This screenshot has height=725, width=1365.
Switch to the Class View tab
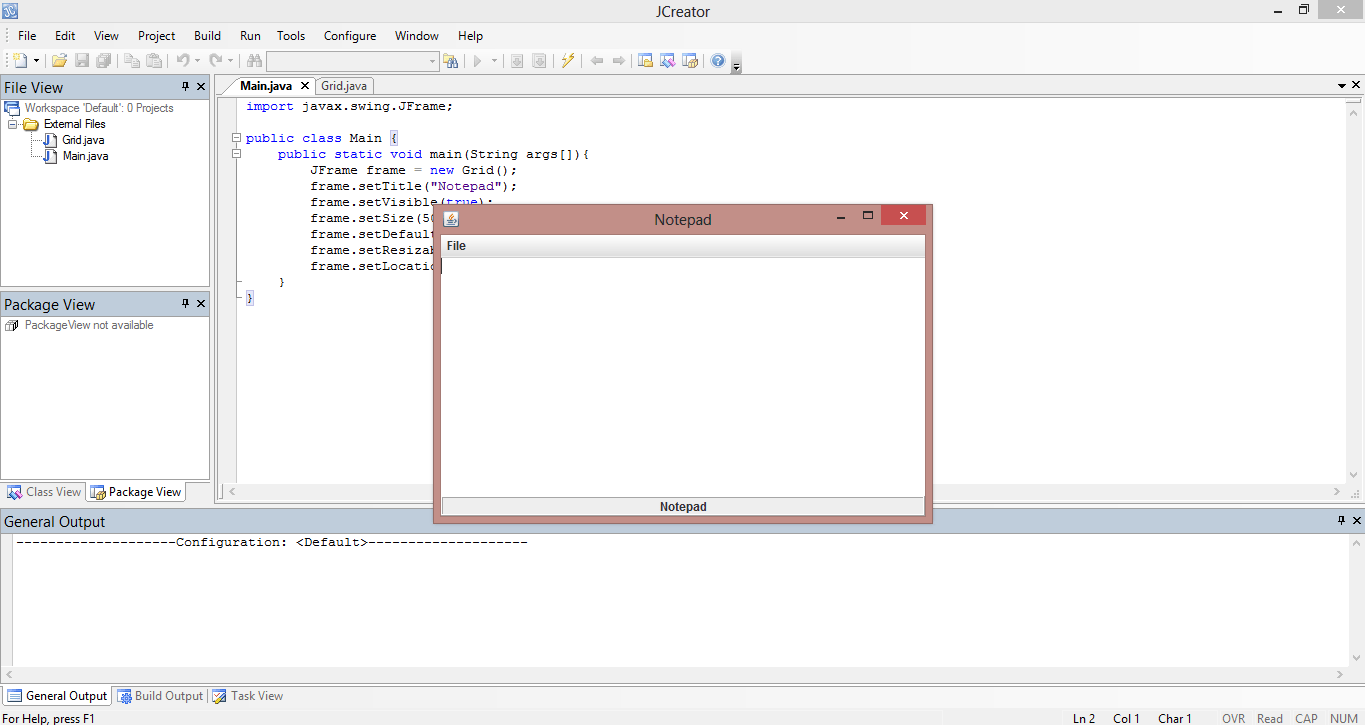[44, 492]
